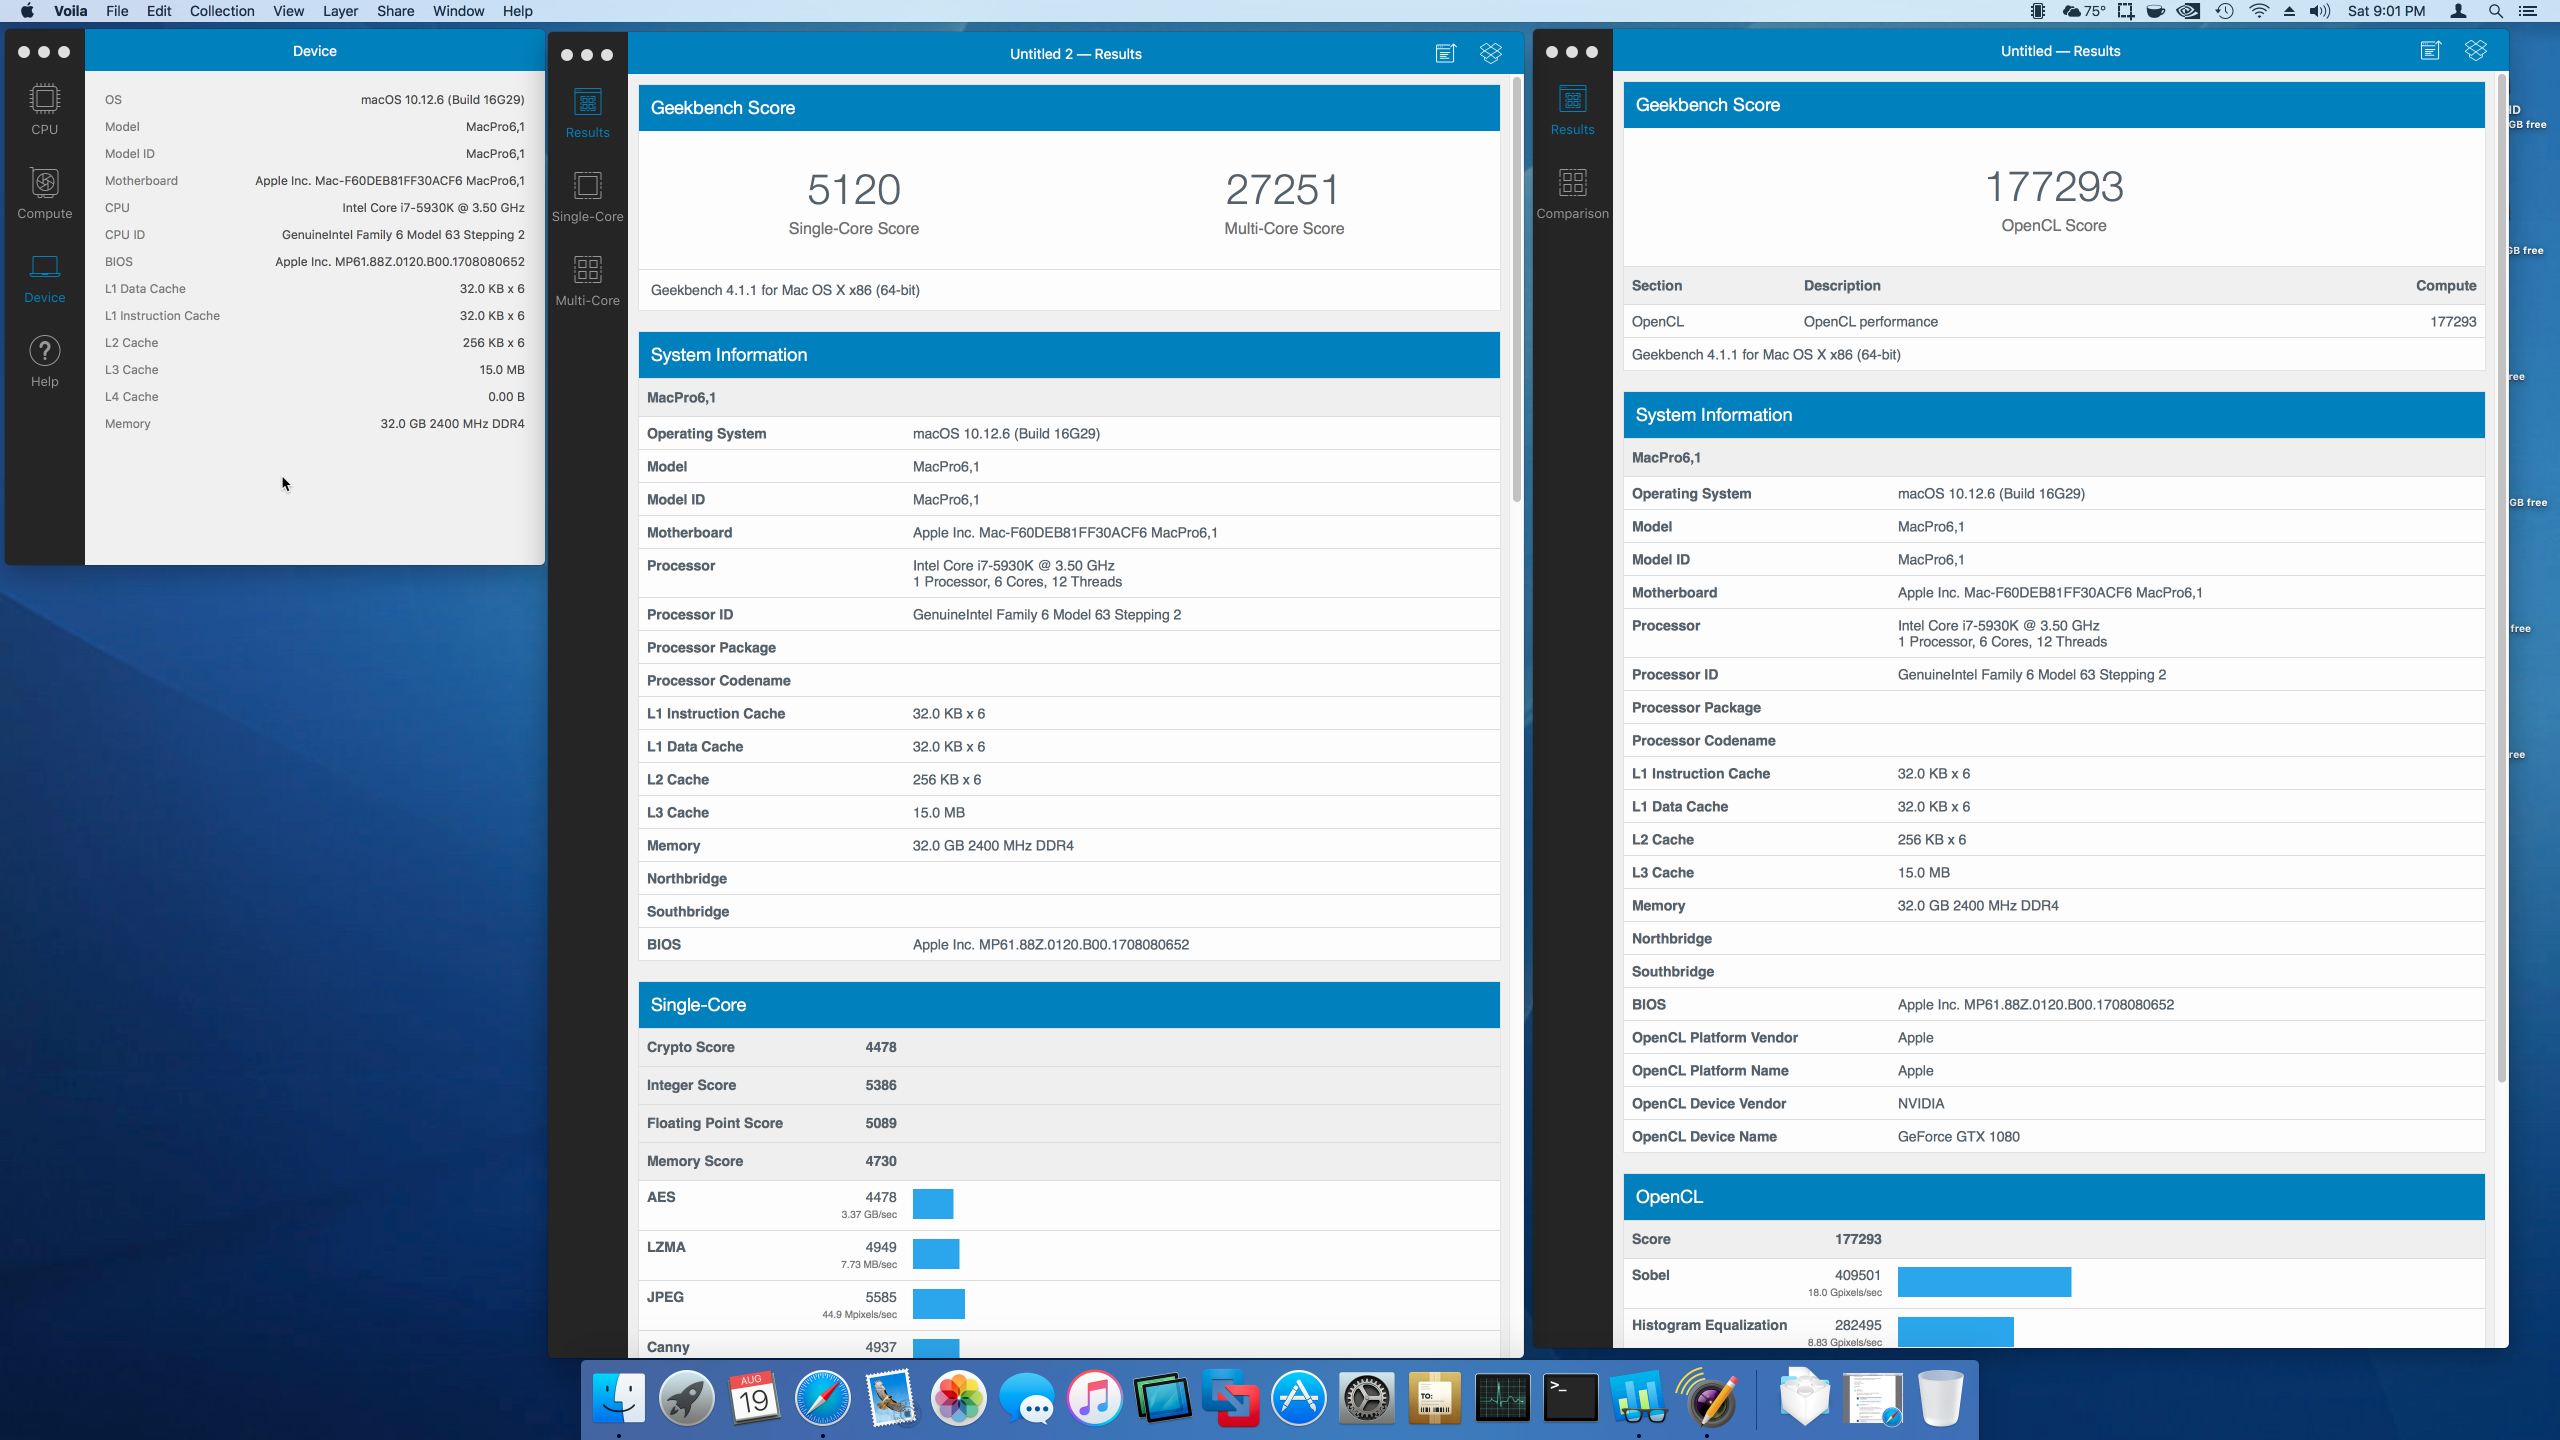
Task: Open the Layer menu
Action: [x=340, y=11]
